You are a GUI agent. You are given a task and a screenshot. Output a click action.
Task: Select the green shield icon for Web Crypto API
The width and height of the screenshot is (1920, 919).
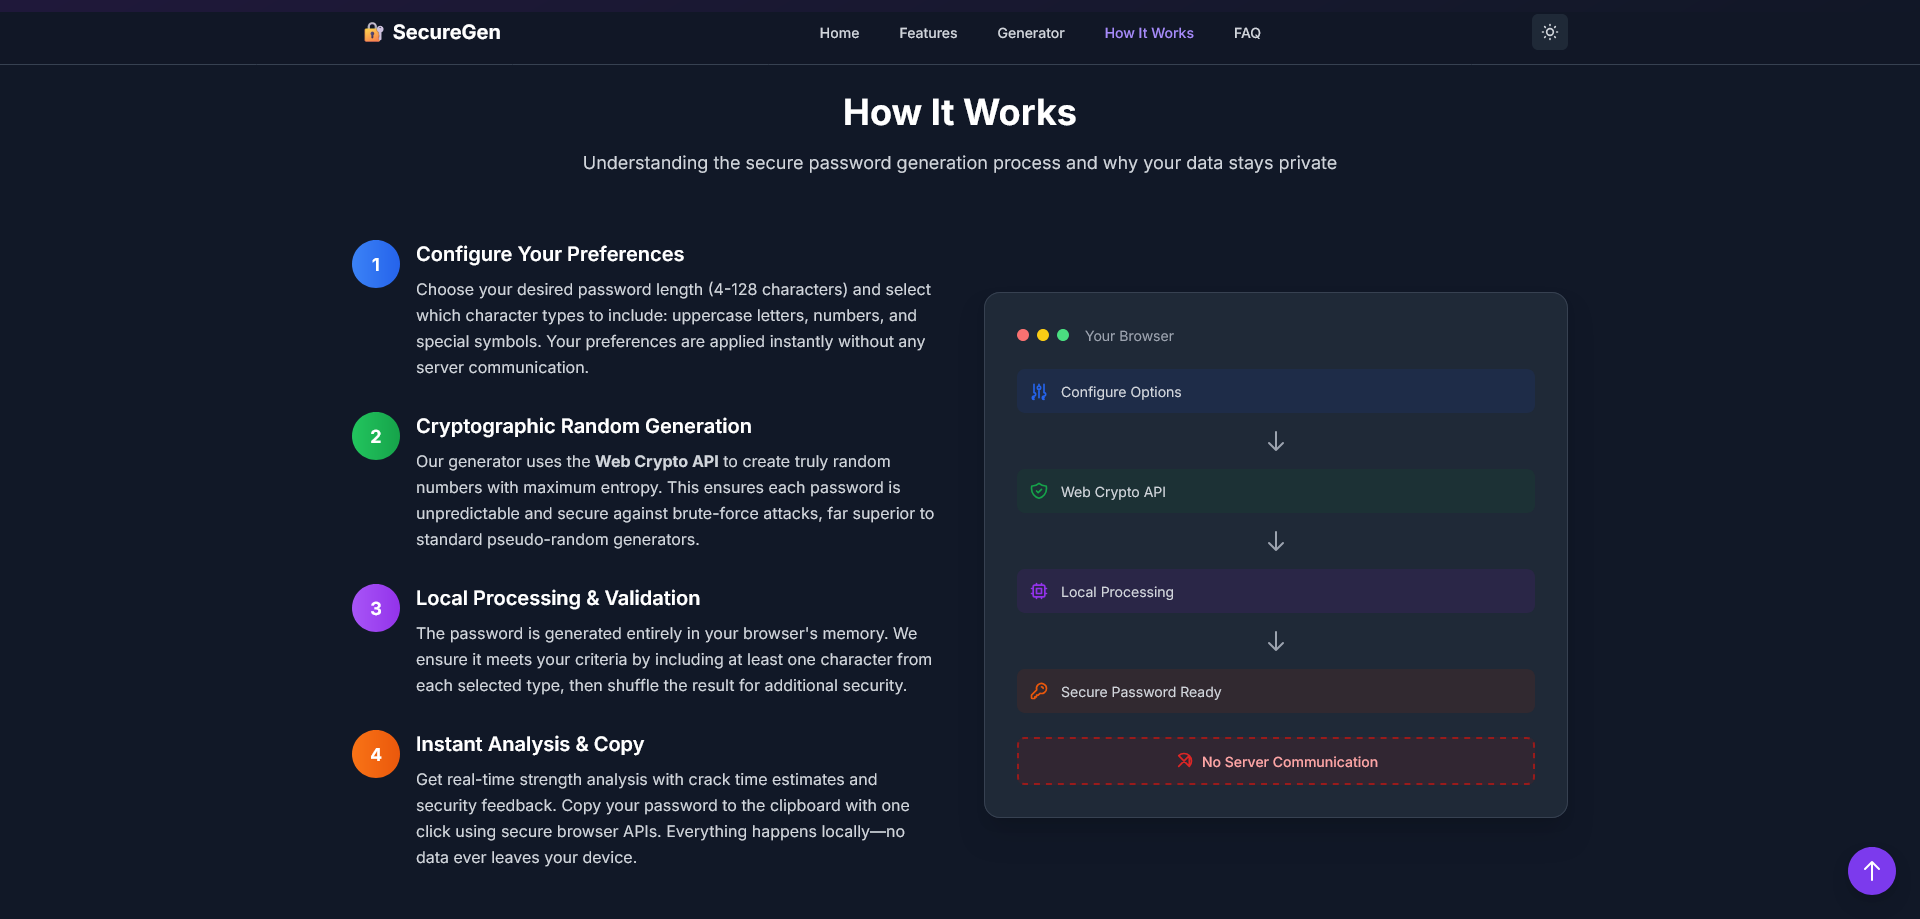click(x=1039, y=491)
